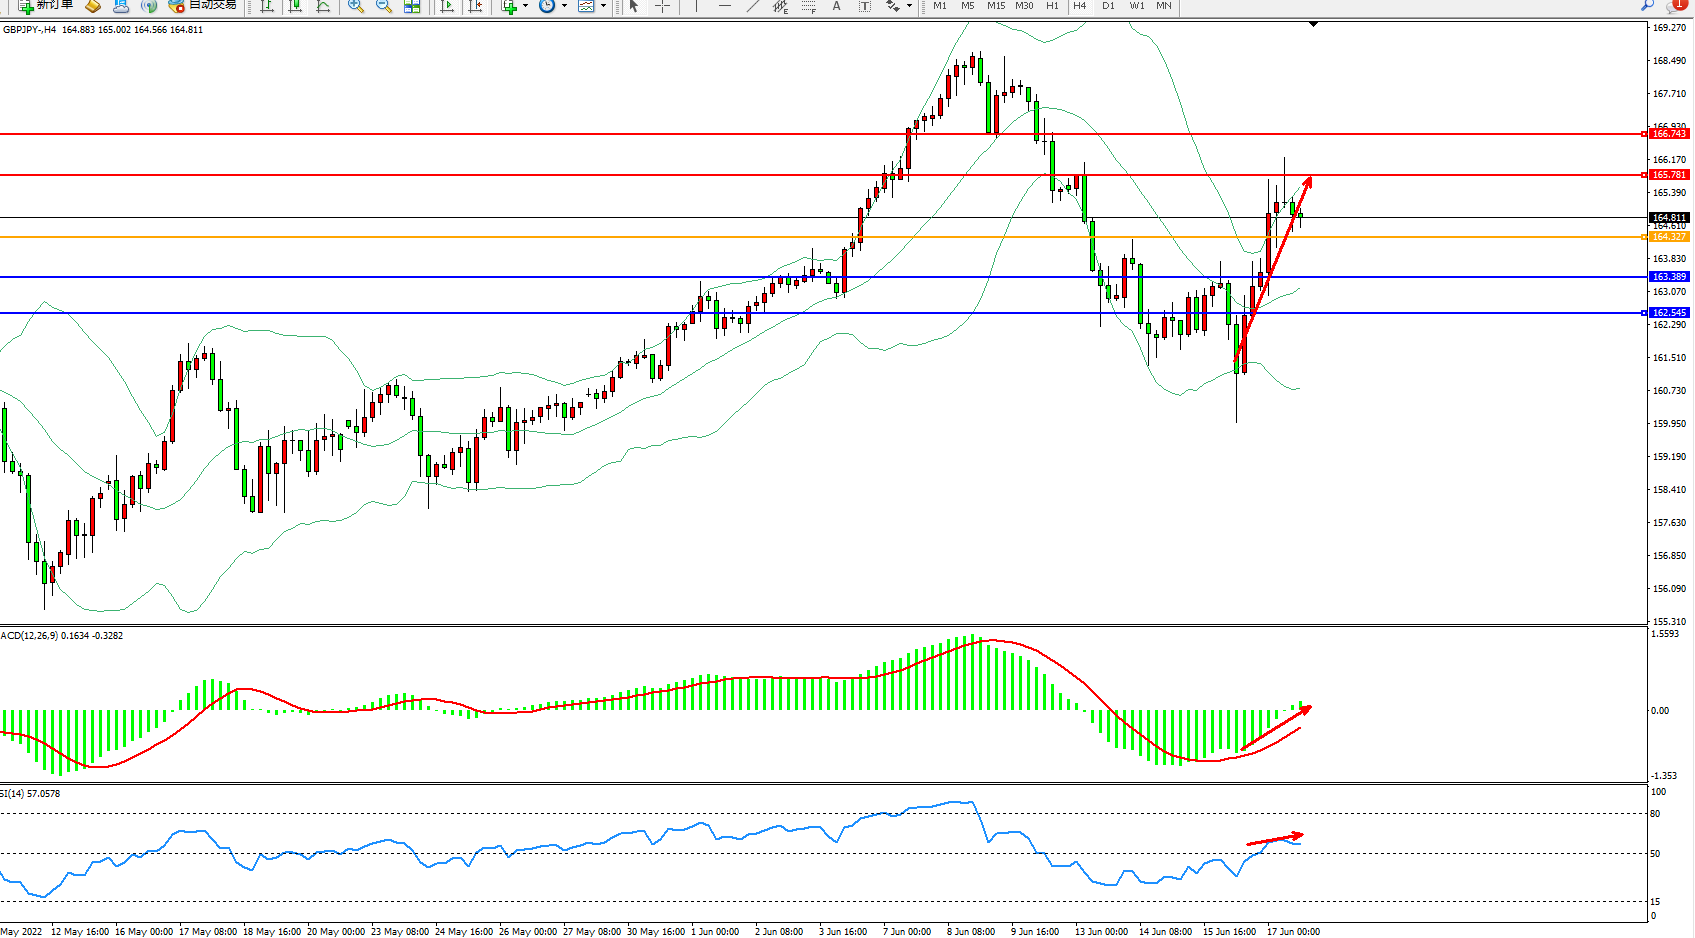The height and width of the screenshot is (938, 1695).
Task: Open the chat notifications icon
Action: 1677,6
